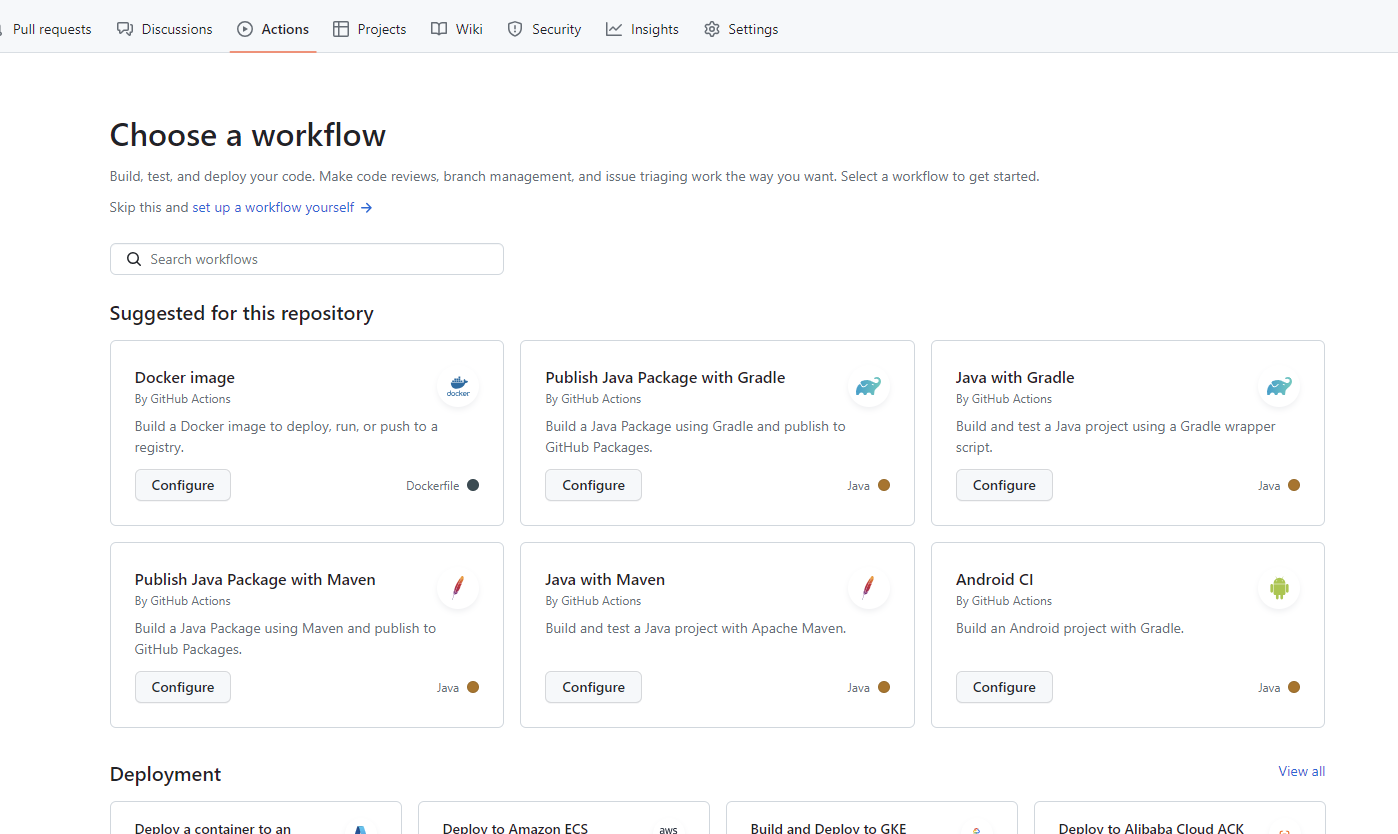Image resolution: width=1398 pixels, height=834 pixels.
Task: Focus the Search workflows field
Action: tap(307, 259)
